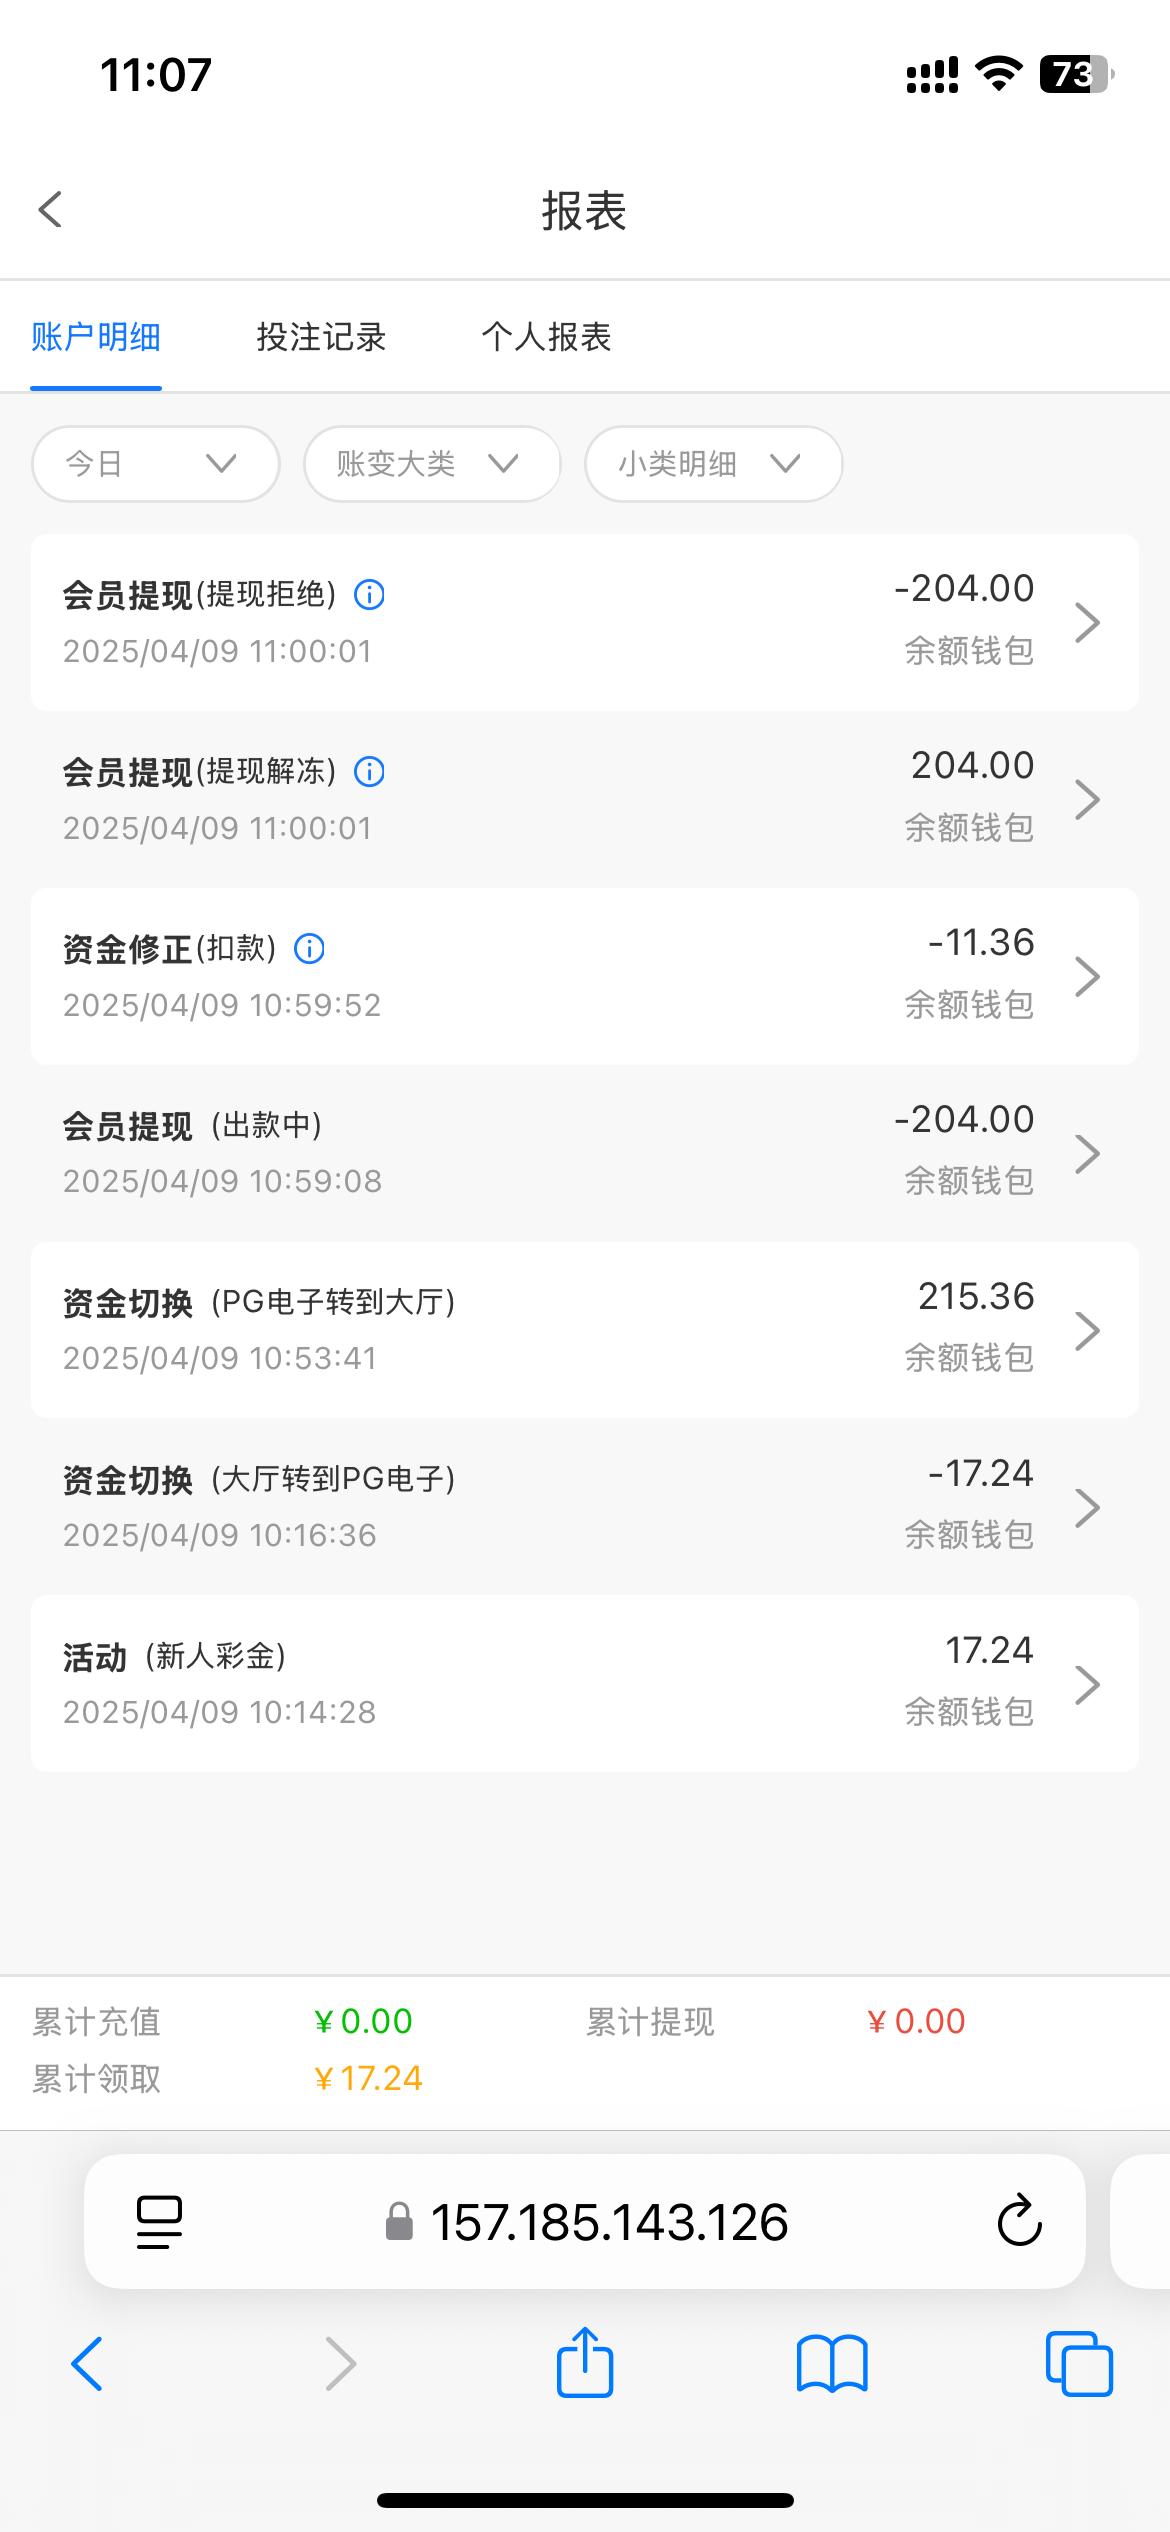Open the 会员提现 (出款中) transaction row
The height and width of the screenshot is (2532, 1170).
click(x=584, y=1153)
